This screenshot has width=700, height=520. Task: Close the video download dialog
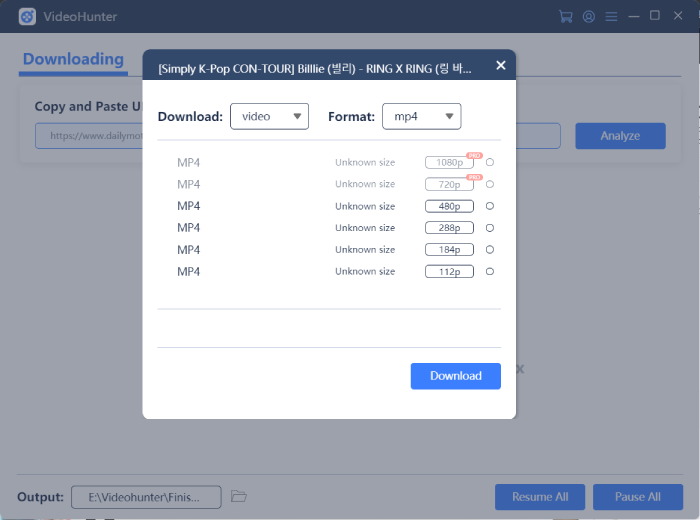coord(501,65)
